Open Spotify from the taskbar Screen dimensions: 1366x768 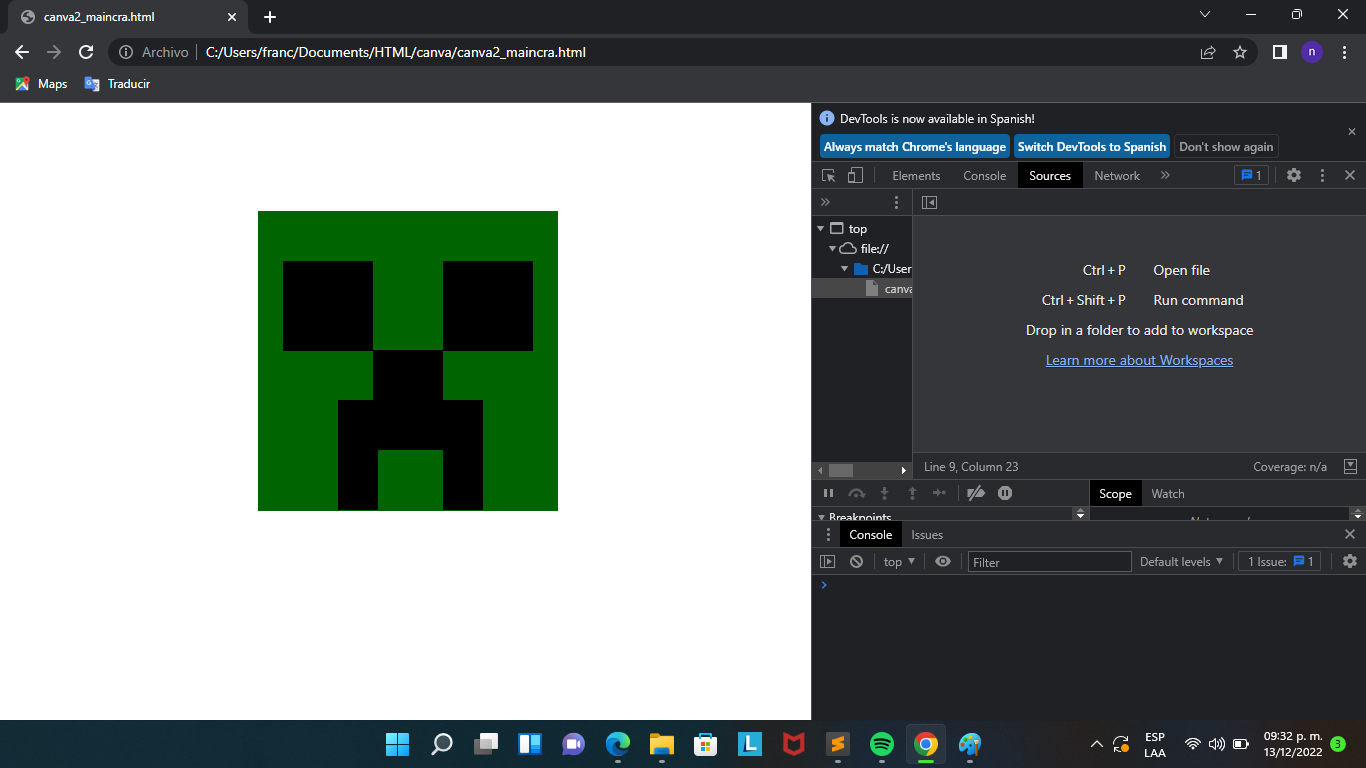(881, 744)
